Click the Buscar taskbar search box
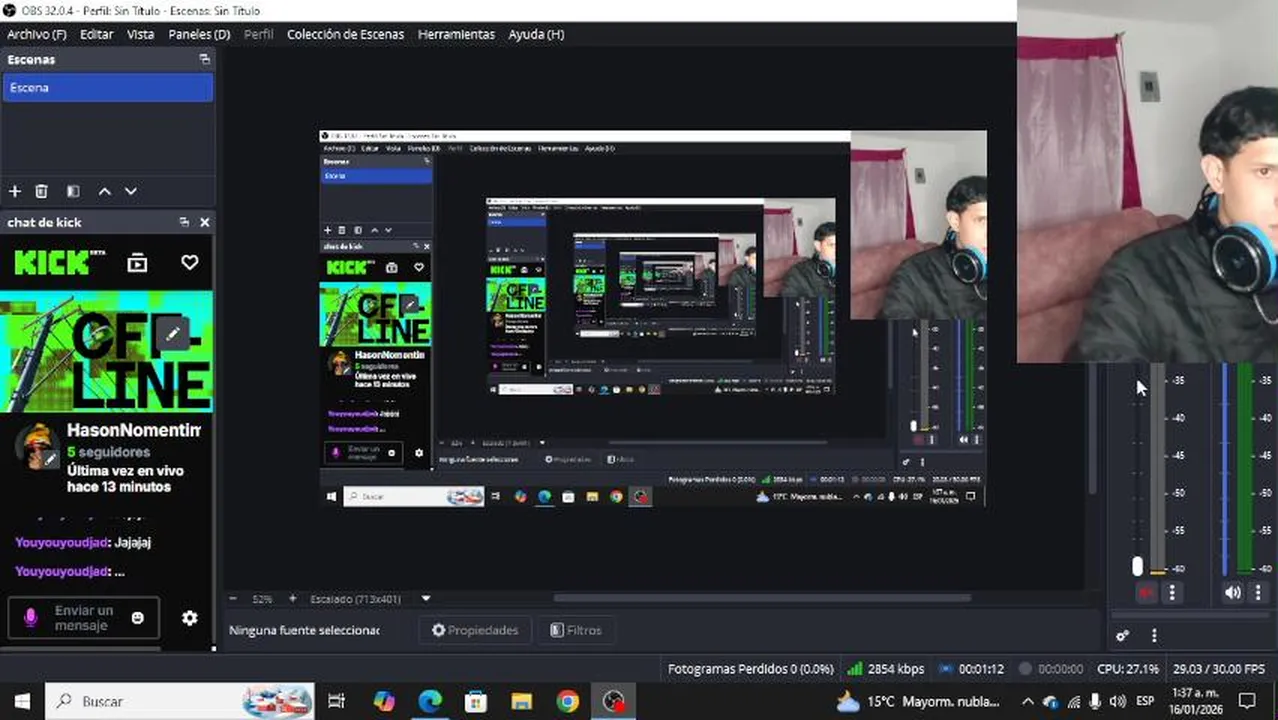 point(180,701)
